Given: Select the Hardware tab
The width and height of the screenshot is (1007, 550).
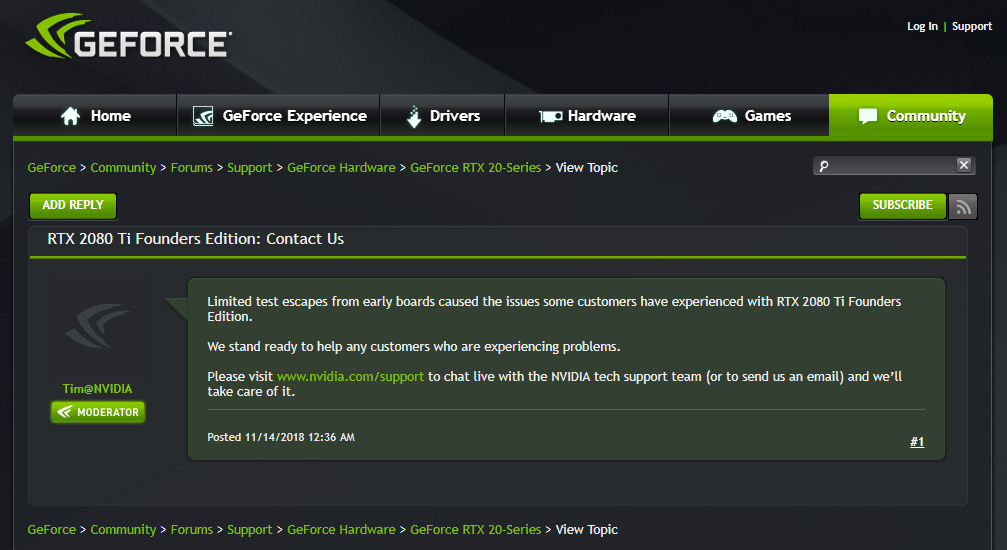Looking at the screenshot, I should click(587, 116).
